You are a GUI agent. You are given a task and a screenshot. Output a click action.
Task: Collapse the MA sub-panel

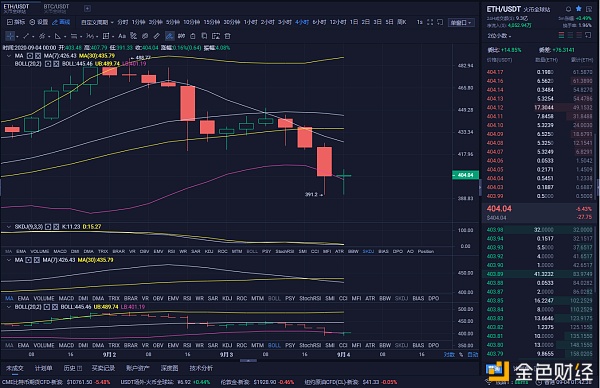[x=9, y=260]
